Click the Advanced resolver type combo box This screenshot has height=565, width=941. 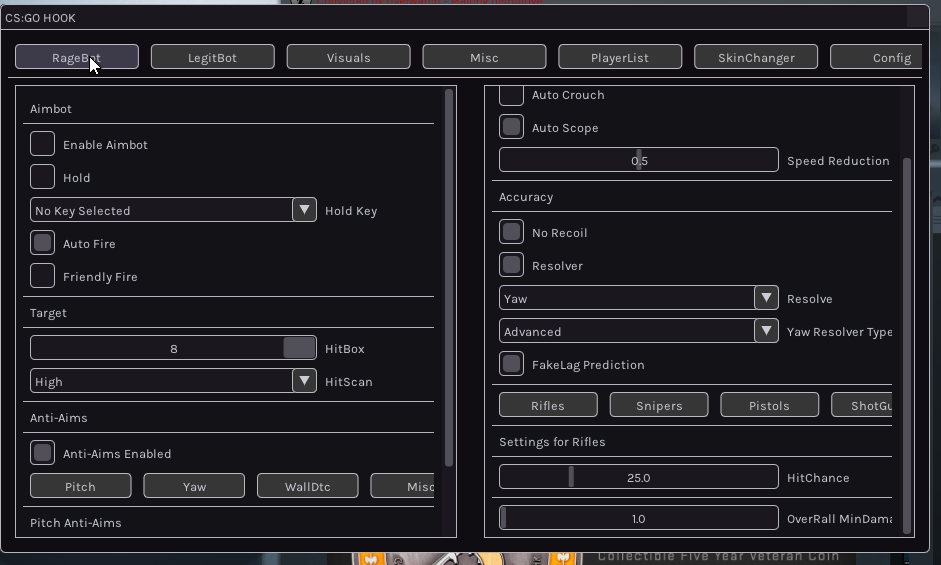(x=639, y=331)
